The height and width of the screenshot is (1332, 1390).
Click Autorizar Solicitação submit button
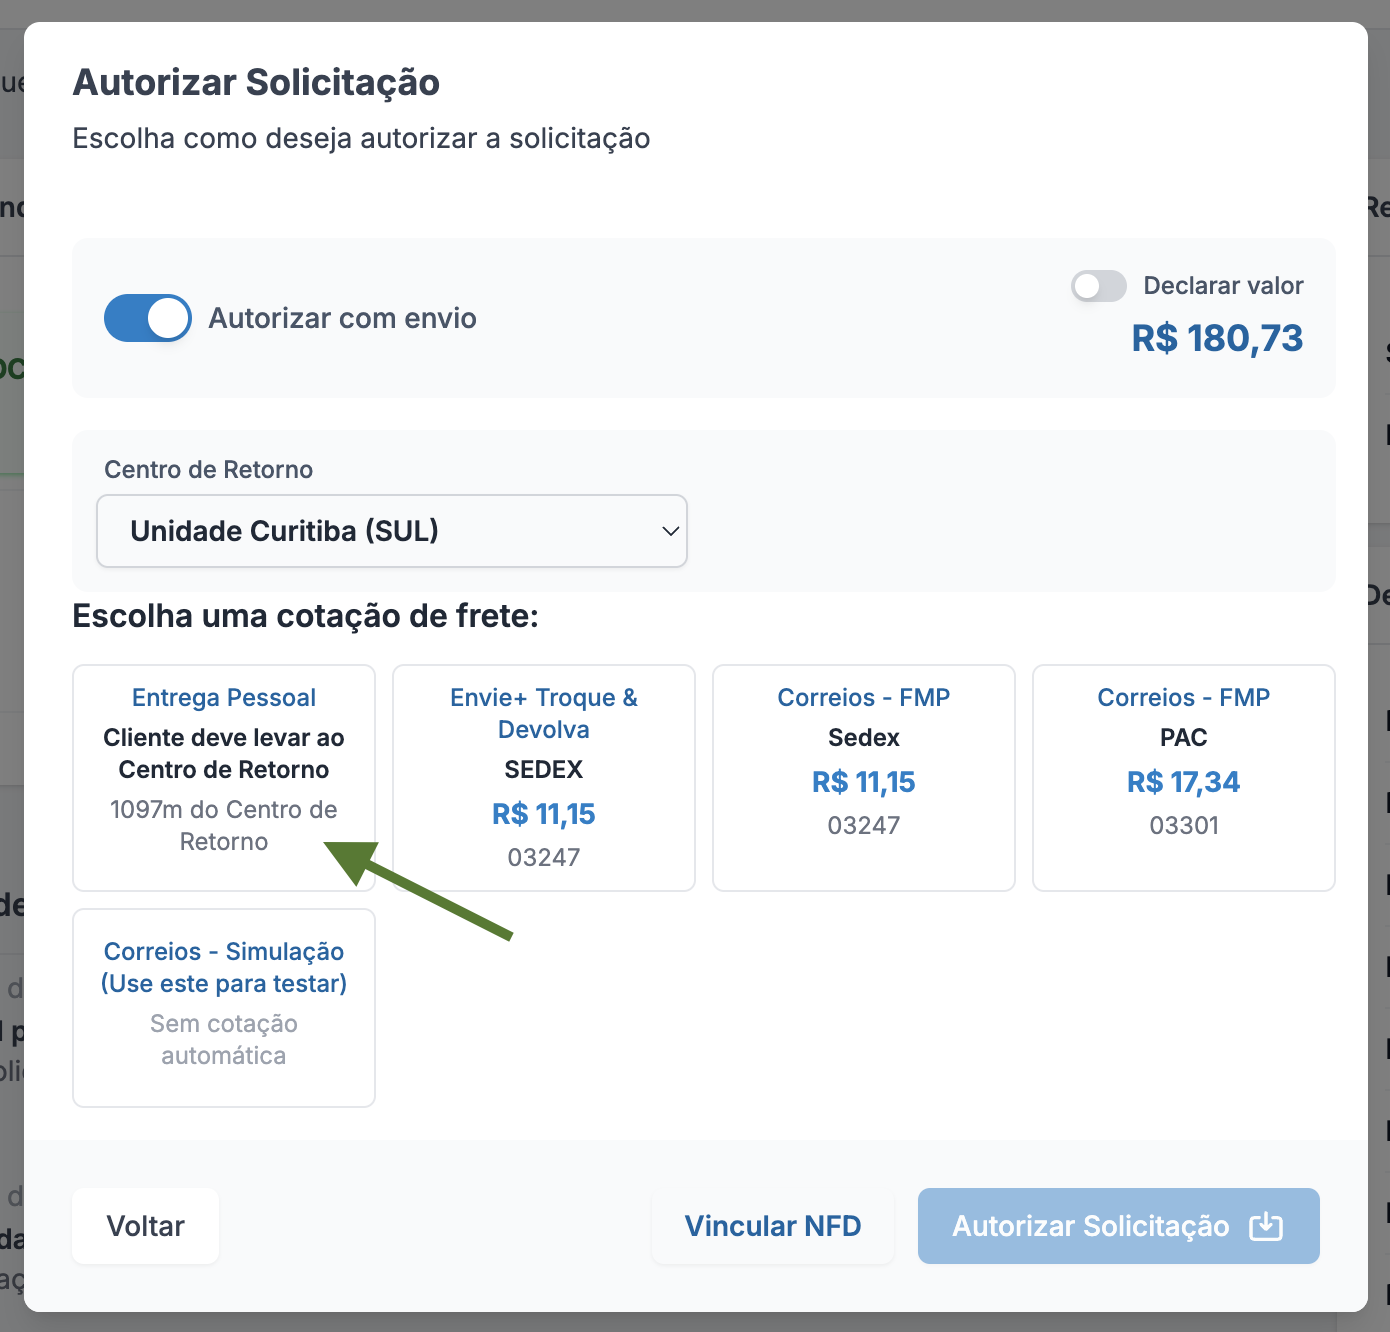[1119, 1226]
